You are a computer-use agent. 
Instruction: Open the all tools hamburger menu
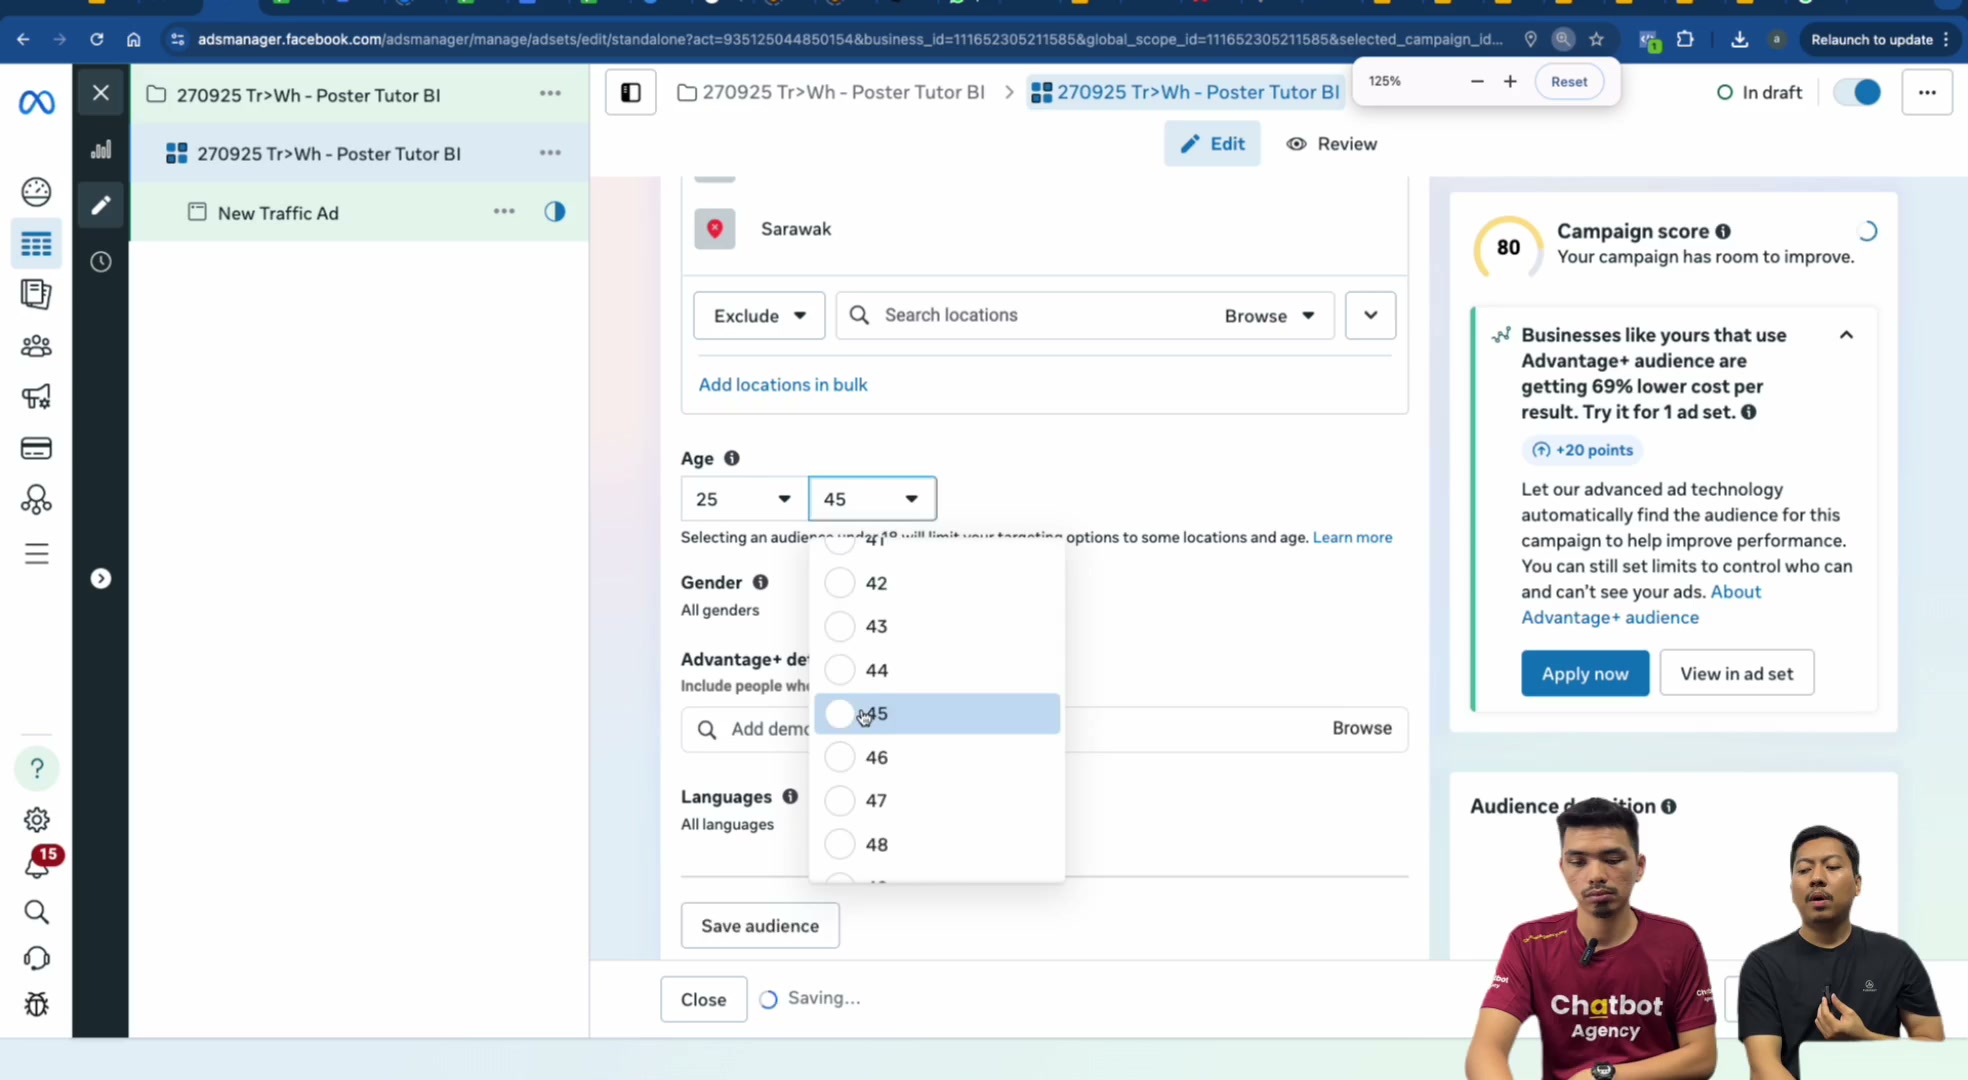pos(36,554)
